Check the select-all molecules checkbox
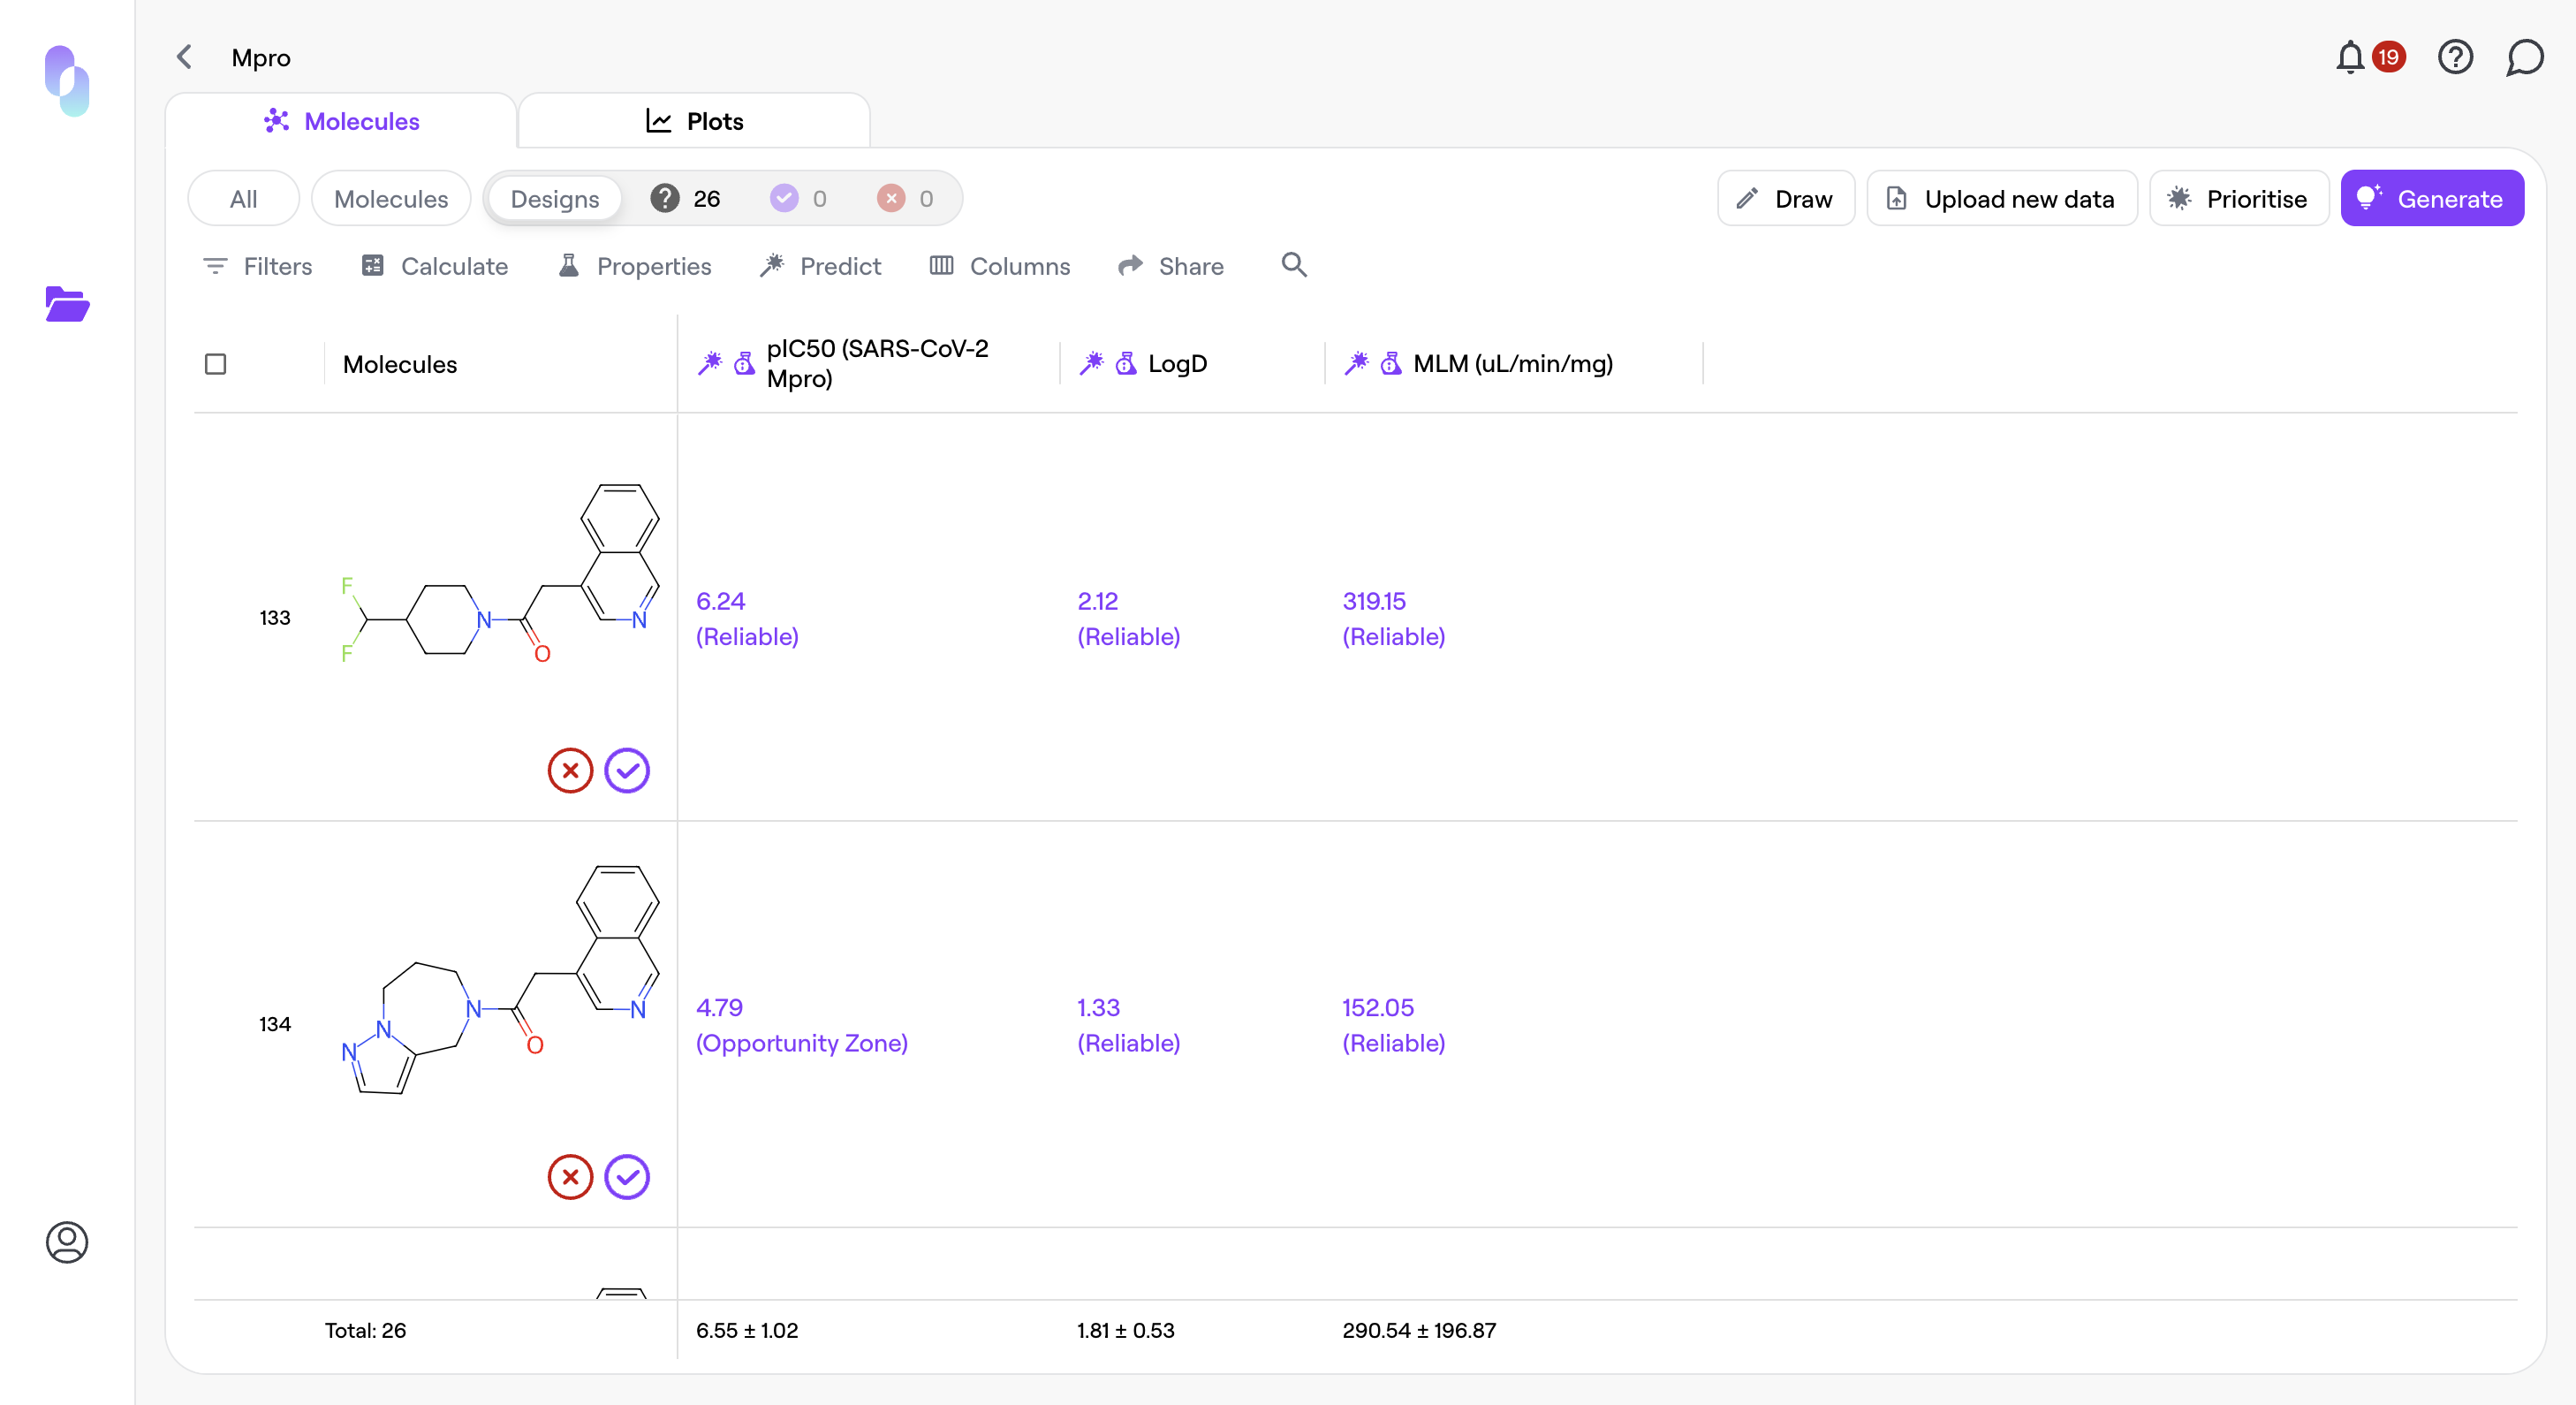Screen dimensions: 2576x1405 215,364
